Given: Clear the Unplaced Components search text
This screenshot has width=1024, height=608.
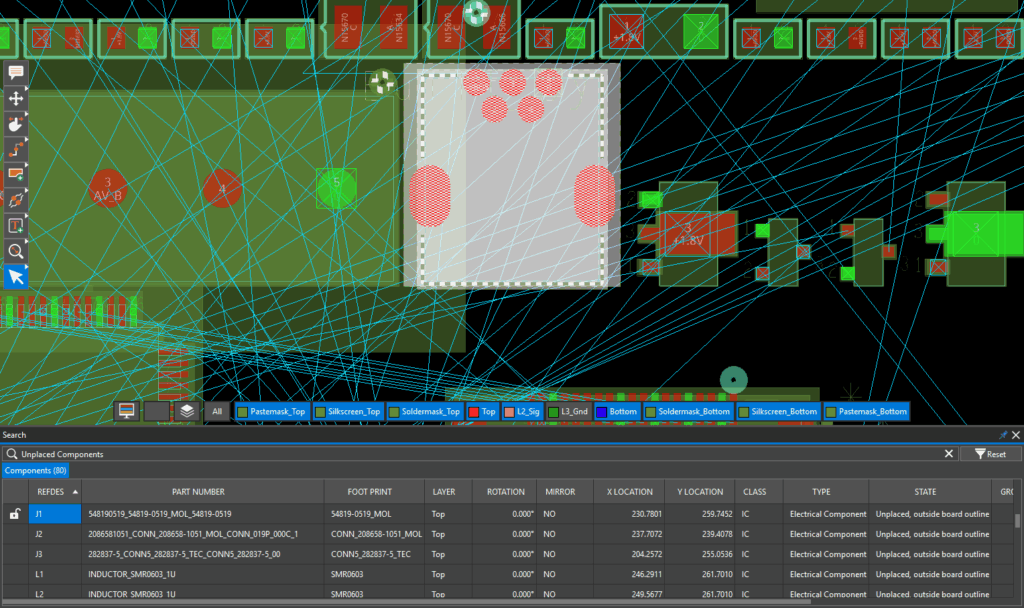Looking at the screenshot, I should (x=948, y=453).
